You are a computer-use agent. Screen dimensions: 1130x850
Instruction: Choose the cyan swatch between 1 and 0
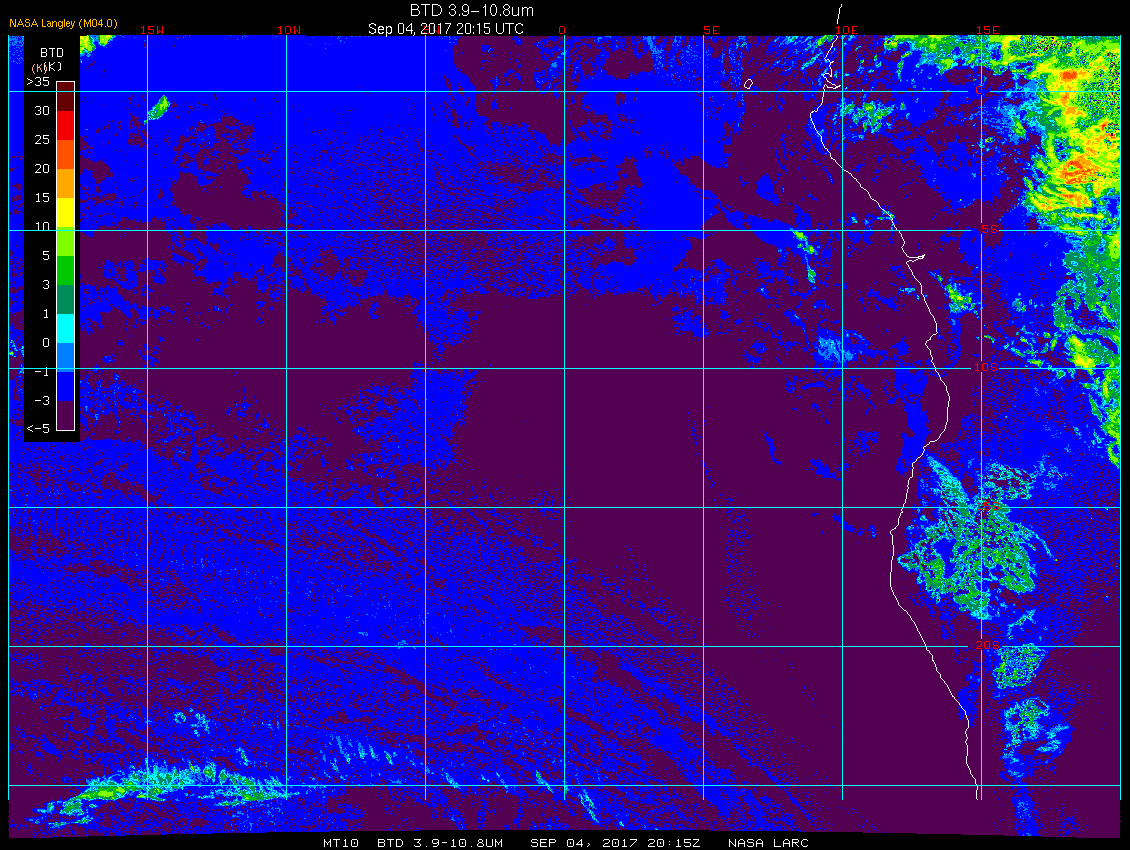pos(66,328)
